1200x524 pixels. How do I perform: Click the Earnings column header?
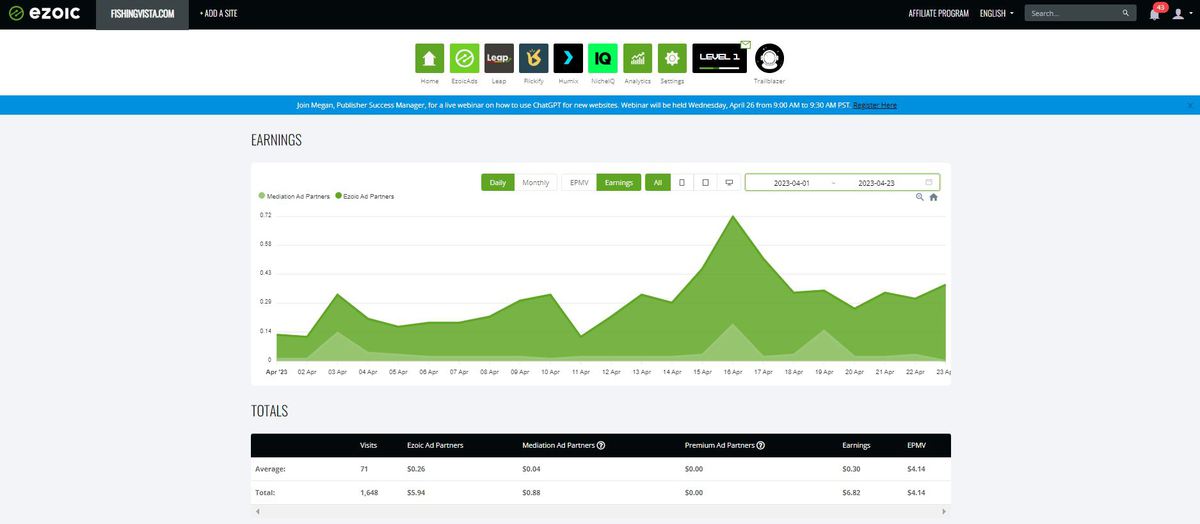(x=856, y=446)
